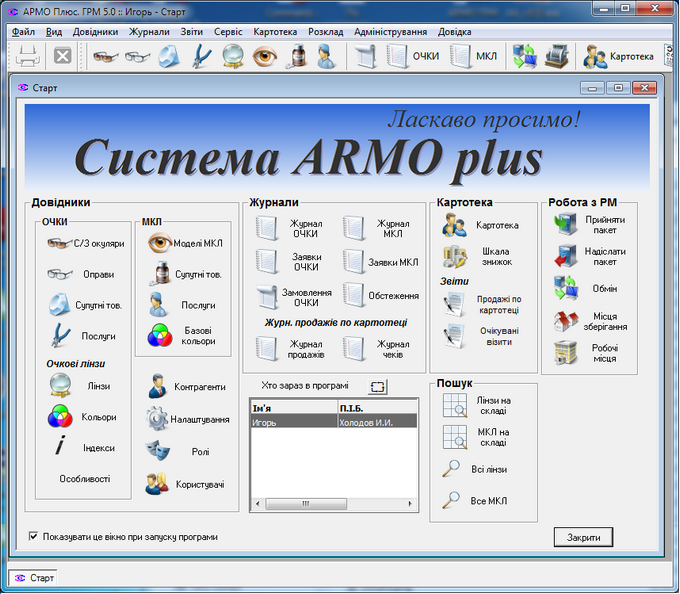Open Шкала знижок discount scale
Image resolution: width=680 pixels, height=594 pixels.
coord(455,257)
